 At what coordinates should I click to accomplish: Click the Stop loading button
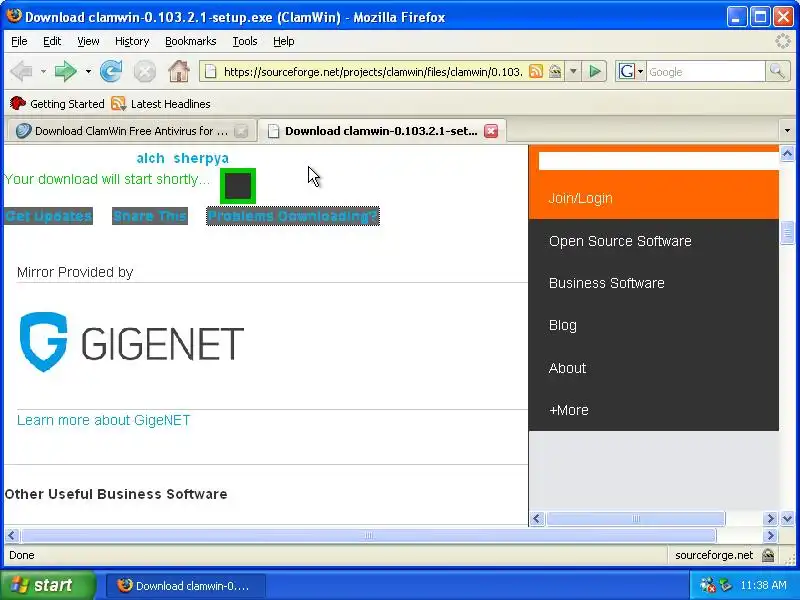click(145, 71)
